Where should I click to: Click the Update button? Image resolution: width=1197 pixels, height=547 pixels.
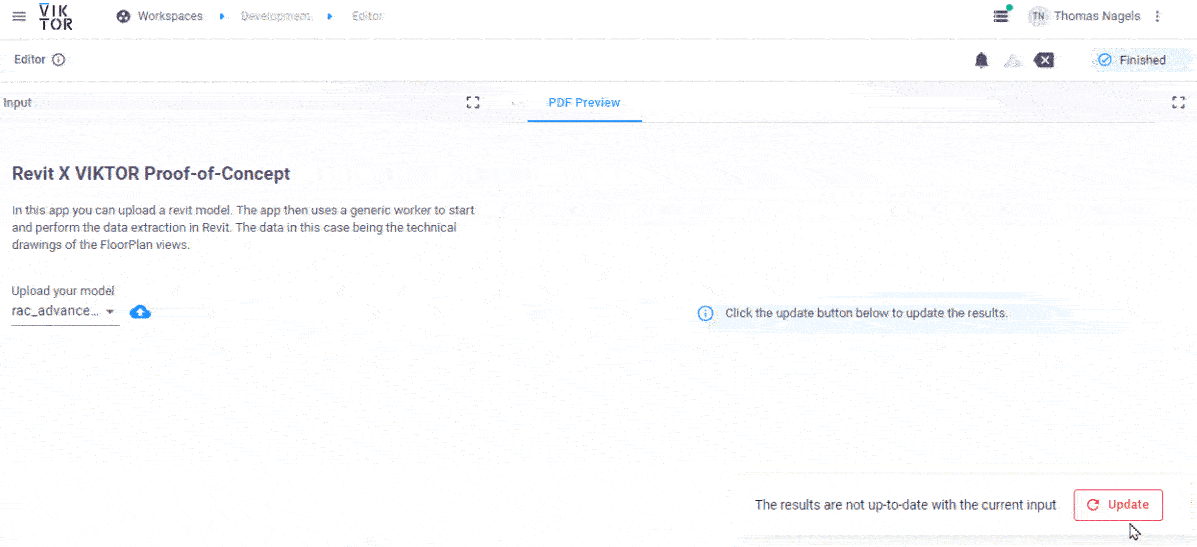pos(1118,505)
